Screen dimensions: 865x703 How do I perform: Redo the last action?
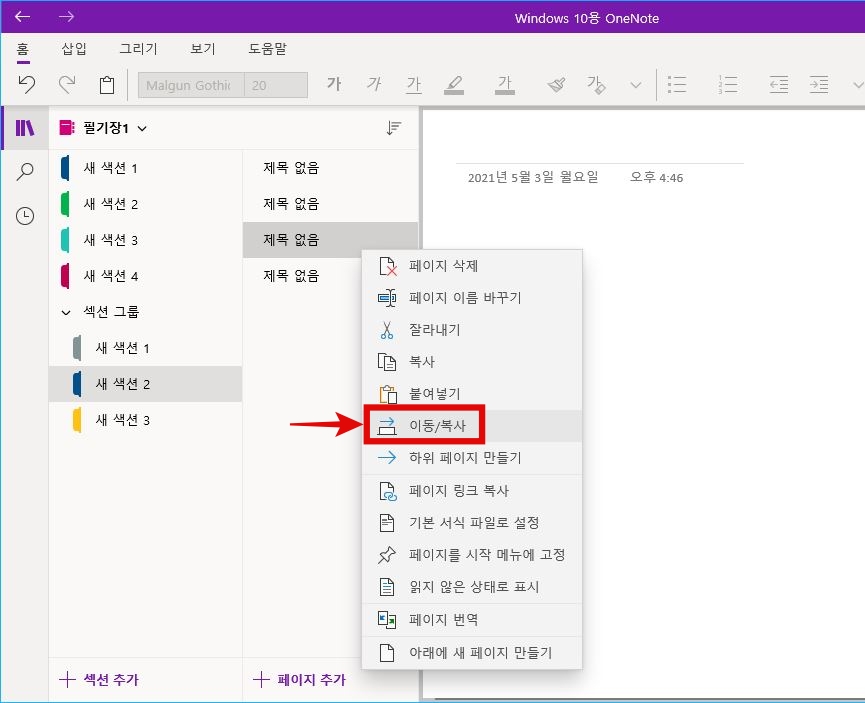click(67, 84)
